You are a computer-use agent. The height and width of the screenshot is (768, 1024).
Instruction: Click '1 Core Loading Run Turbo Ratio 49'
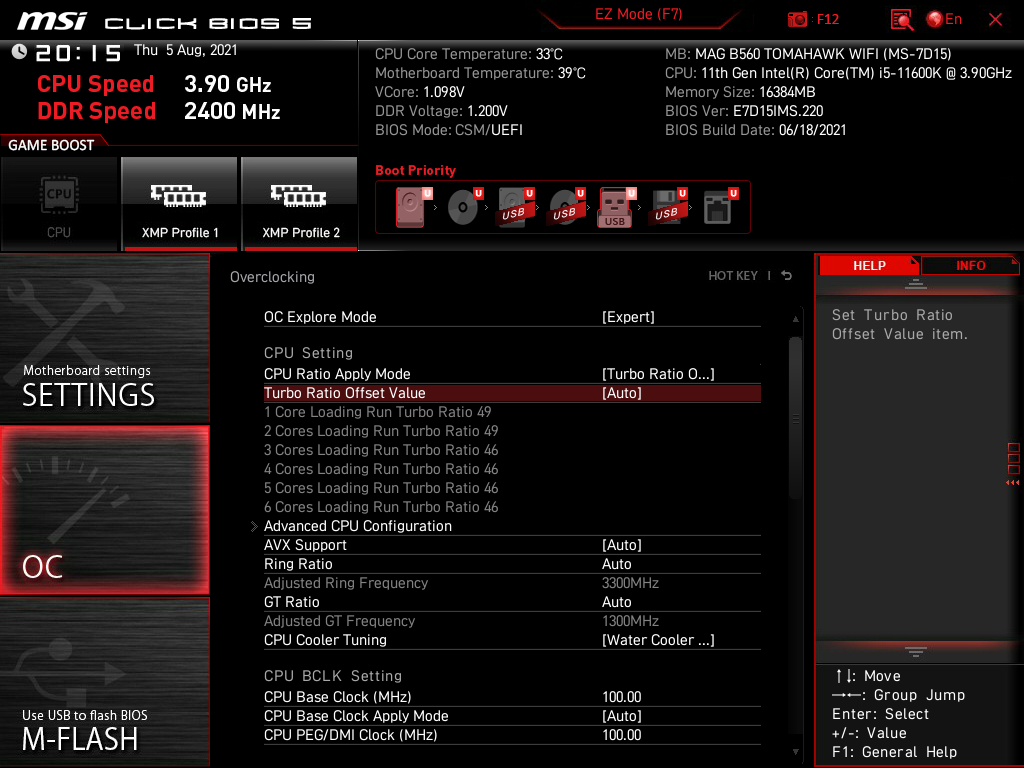377,412
